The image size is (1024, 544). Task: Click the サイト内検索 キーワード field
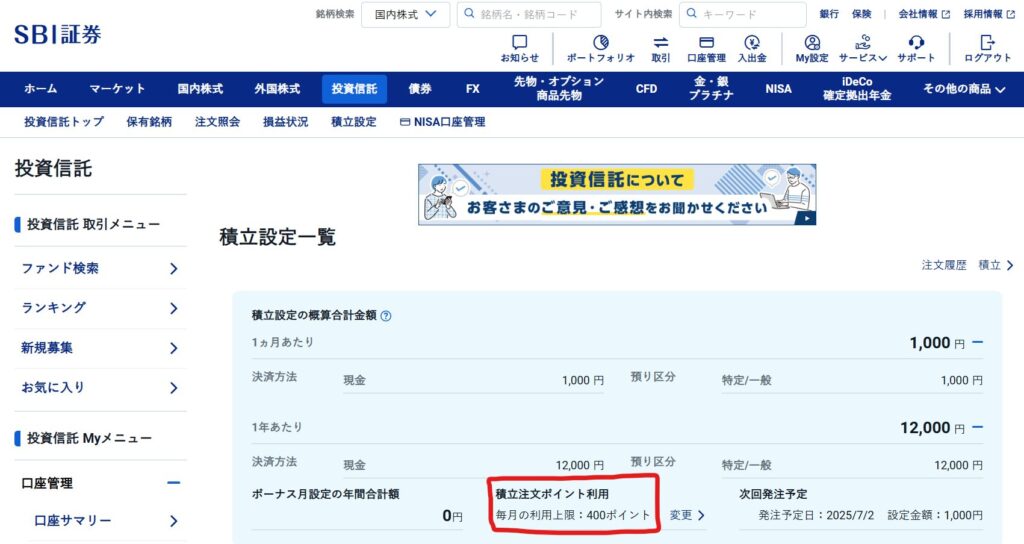pyautogui.click(x=743, y=14)
